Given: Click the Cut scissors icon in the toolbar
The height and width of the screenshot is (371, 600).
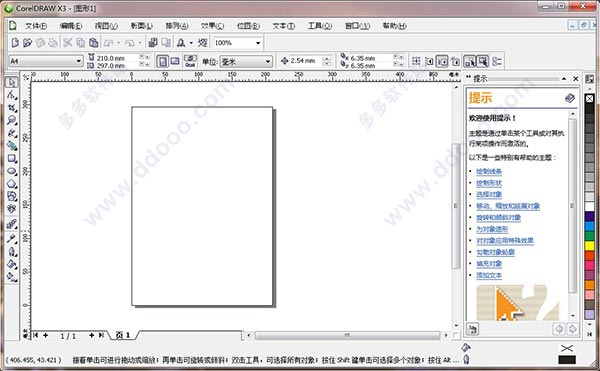Looking at the screenshot, I should tap(68, 42).
